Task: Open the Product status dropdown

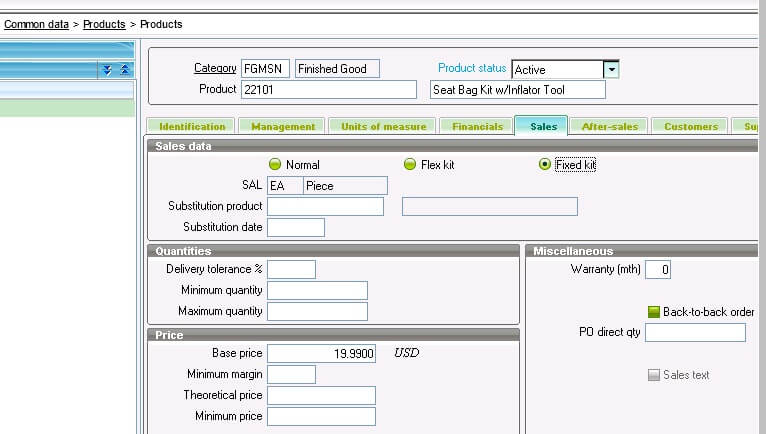Action: click(x=611, y=69)
